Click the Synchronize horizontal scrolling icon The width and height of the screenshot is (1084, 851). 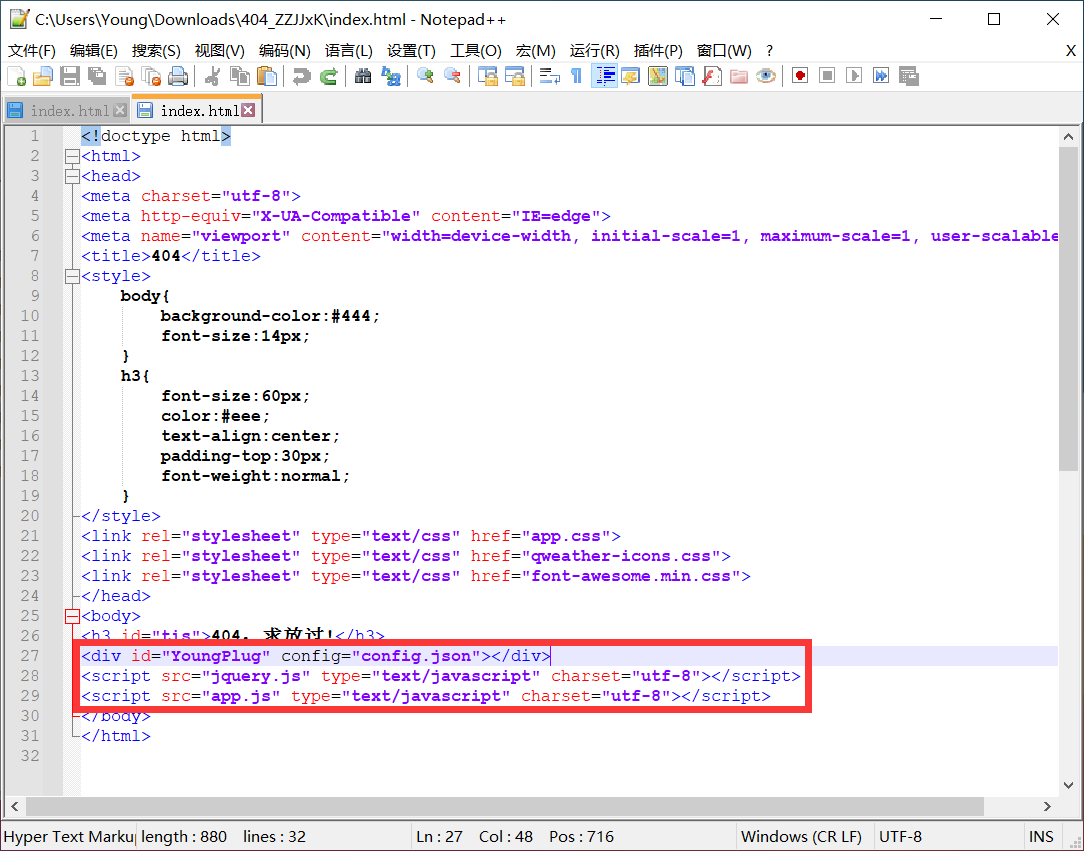click(x=515, y=76)
